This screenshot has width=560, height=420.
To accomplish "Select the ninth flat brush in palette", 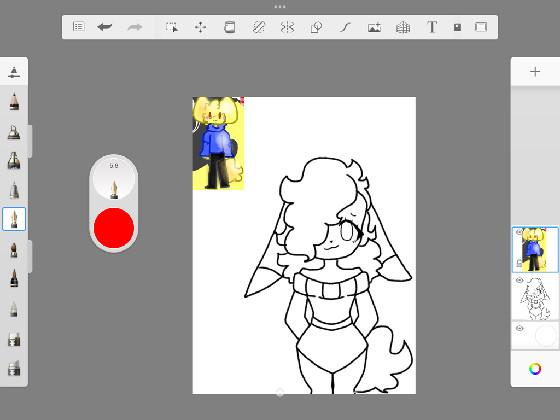I will pyautogui.click(x=14, y=339).
